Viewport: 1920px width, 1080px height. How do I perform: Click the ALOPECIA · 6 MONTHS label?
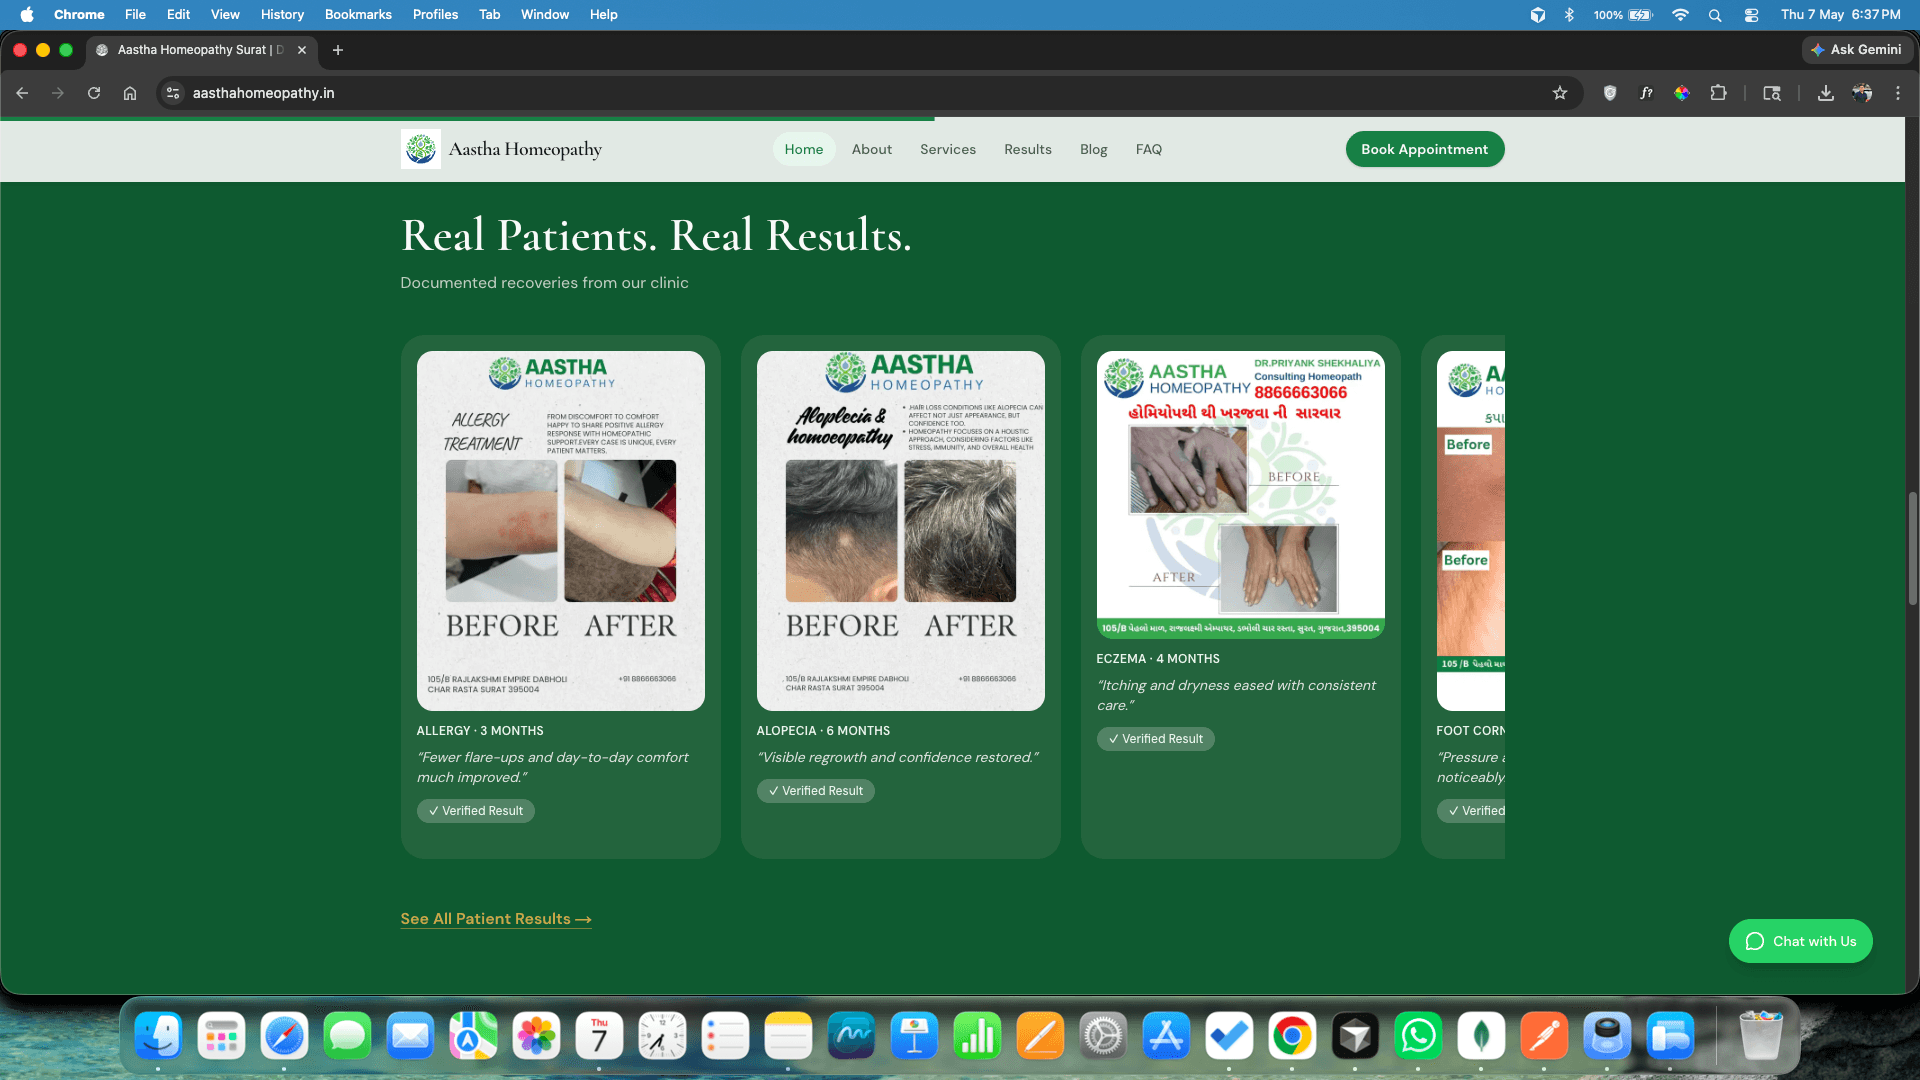(823, 731)
